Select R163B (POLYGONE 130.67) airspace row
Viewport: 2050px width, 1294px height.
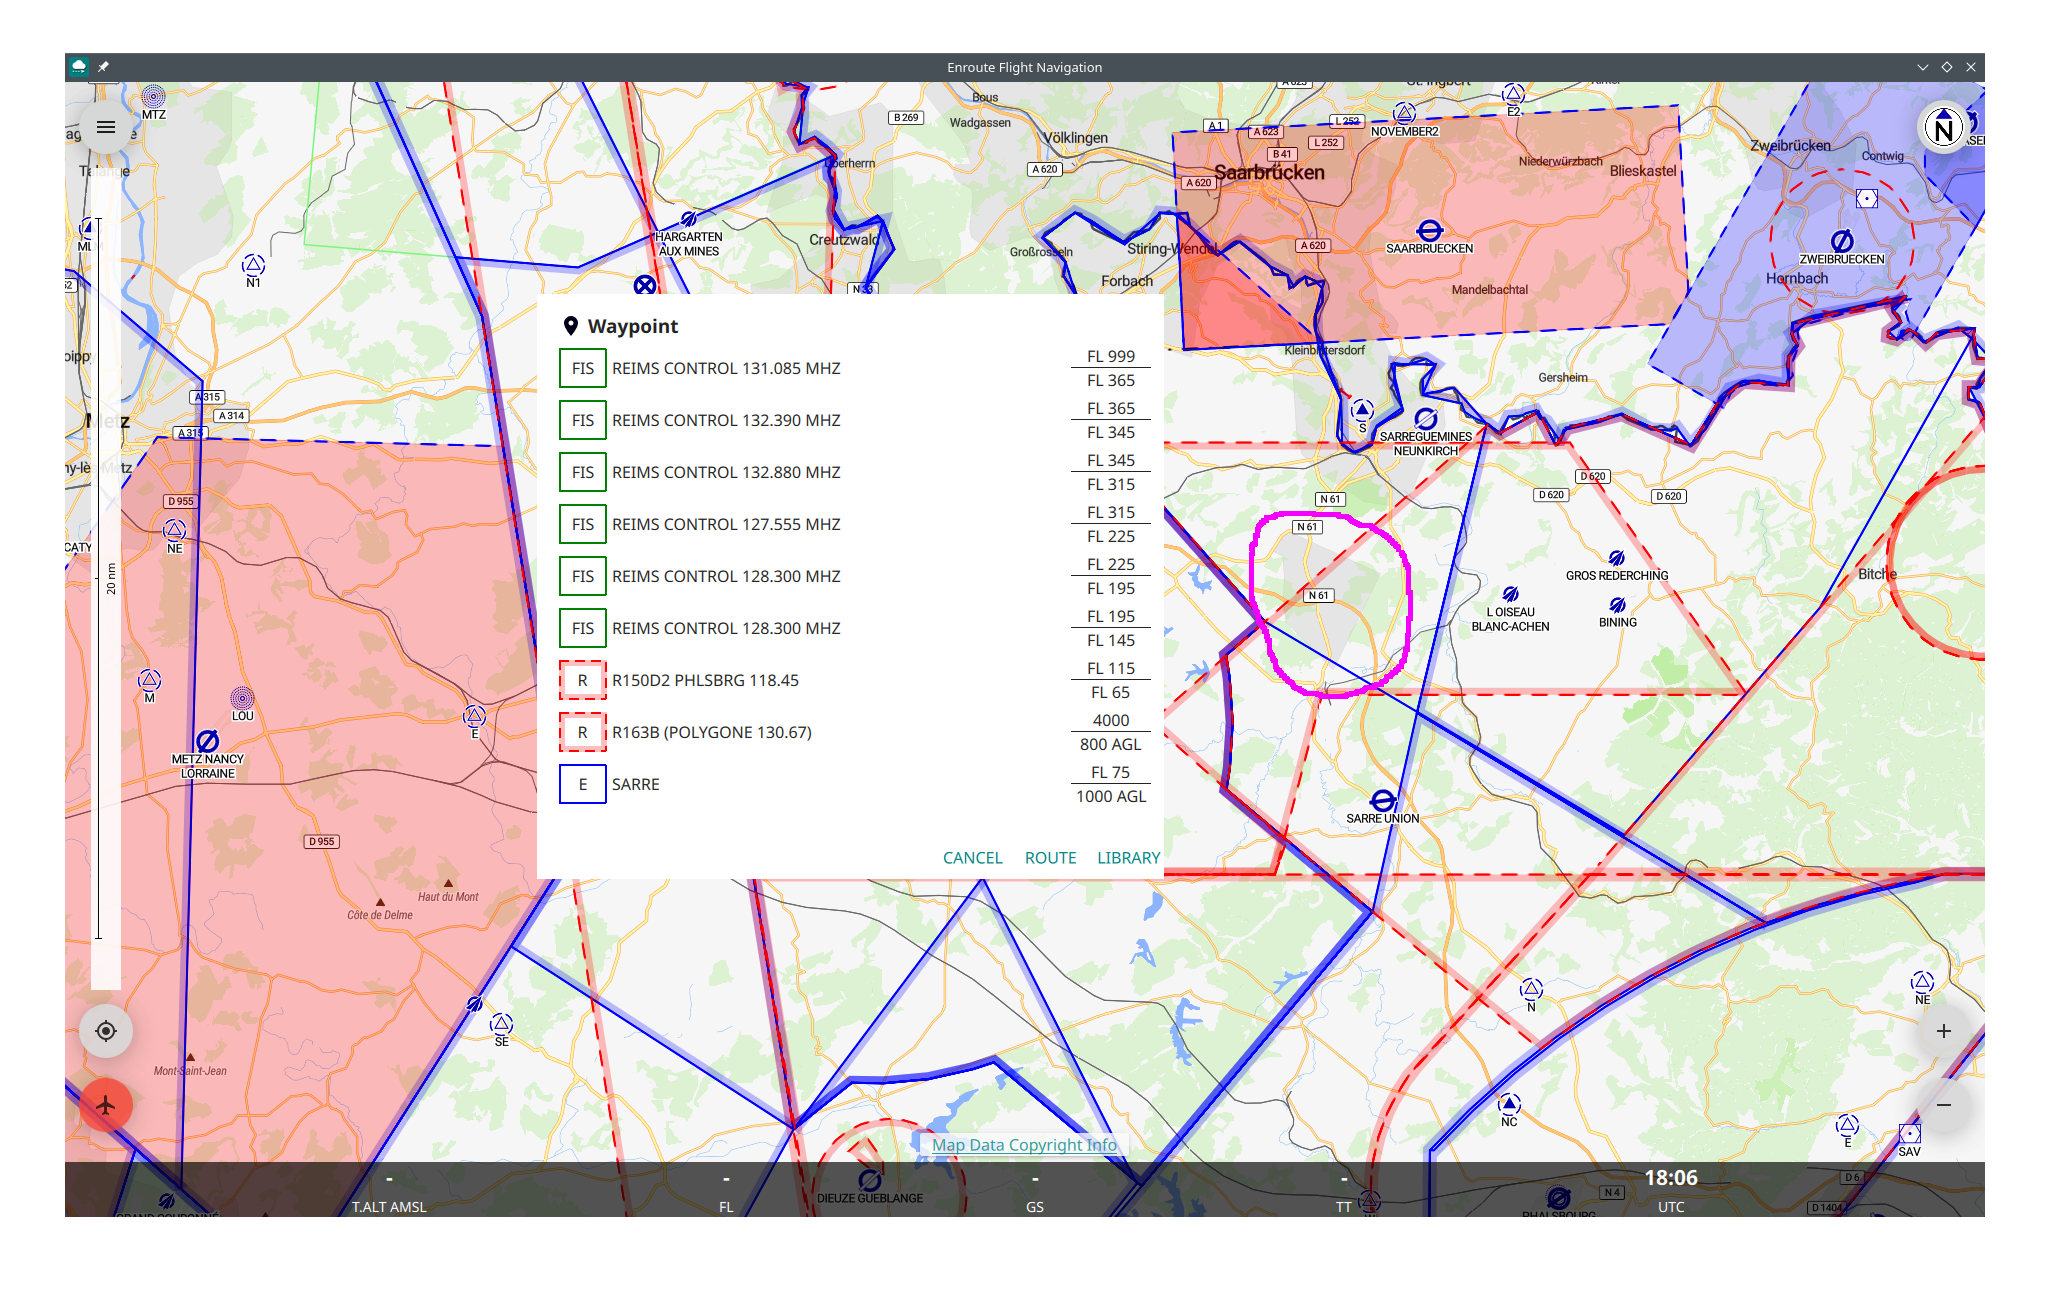click(855, 732)
